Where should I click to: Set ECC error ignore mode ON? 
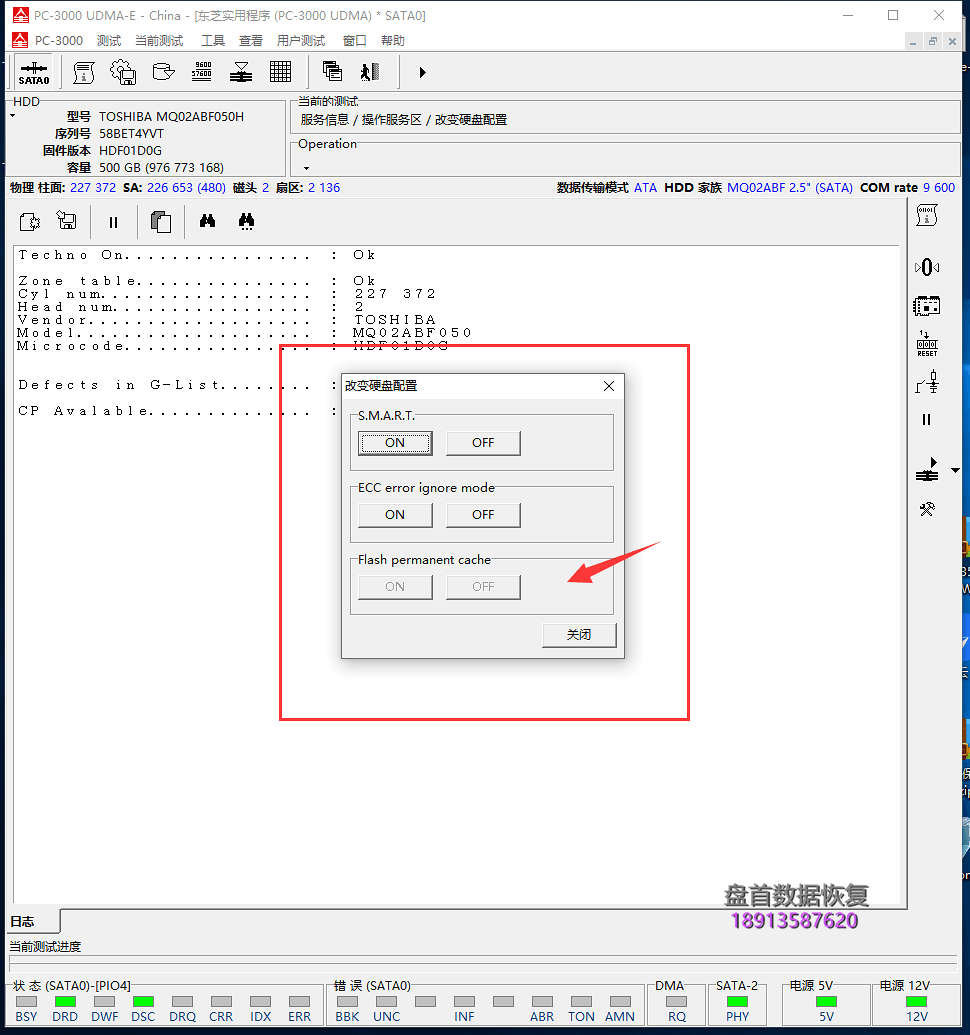[395, 515]
